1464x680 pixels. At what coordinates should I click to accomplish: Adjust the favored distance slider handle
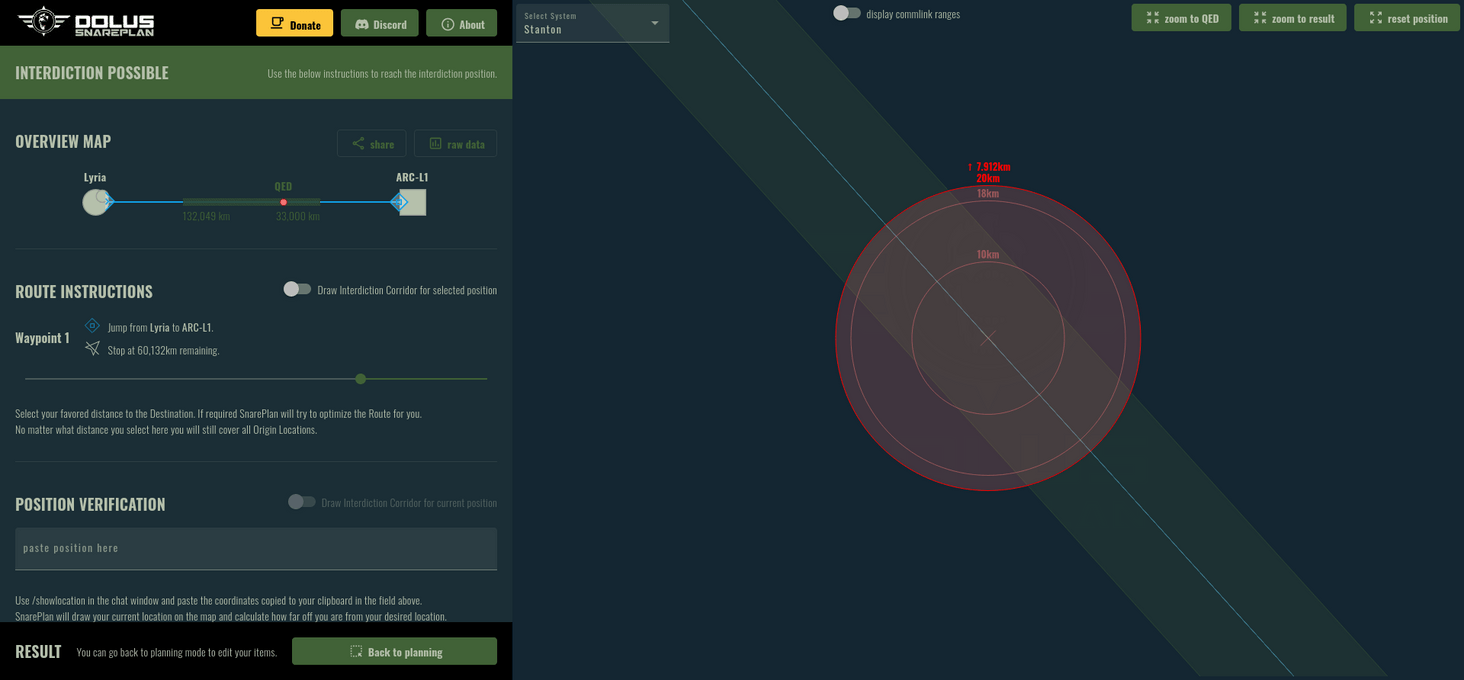(x=360, y=379)
